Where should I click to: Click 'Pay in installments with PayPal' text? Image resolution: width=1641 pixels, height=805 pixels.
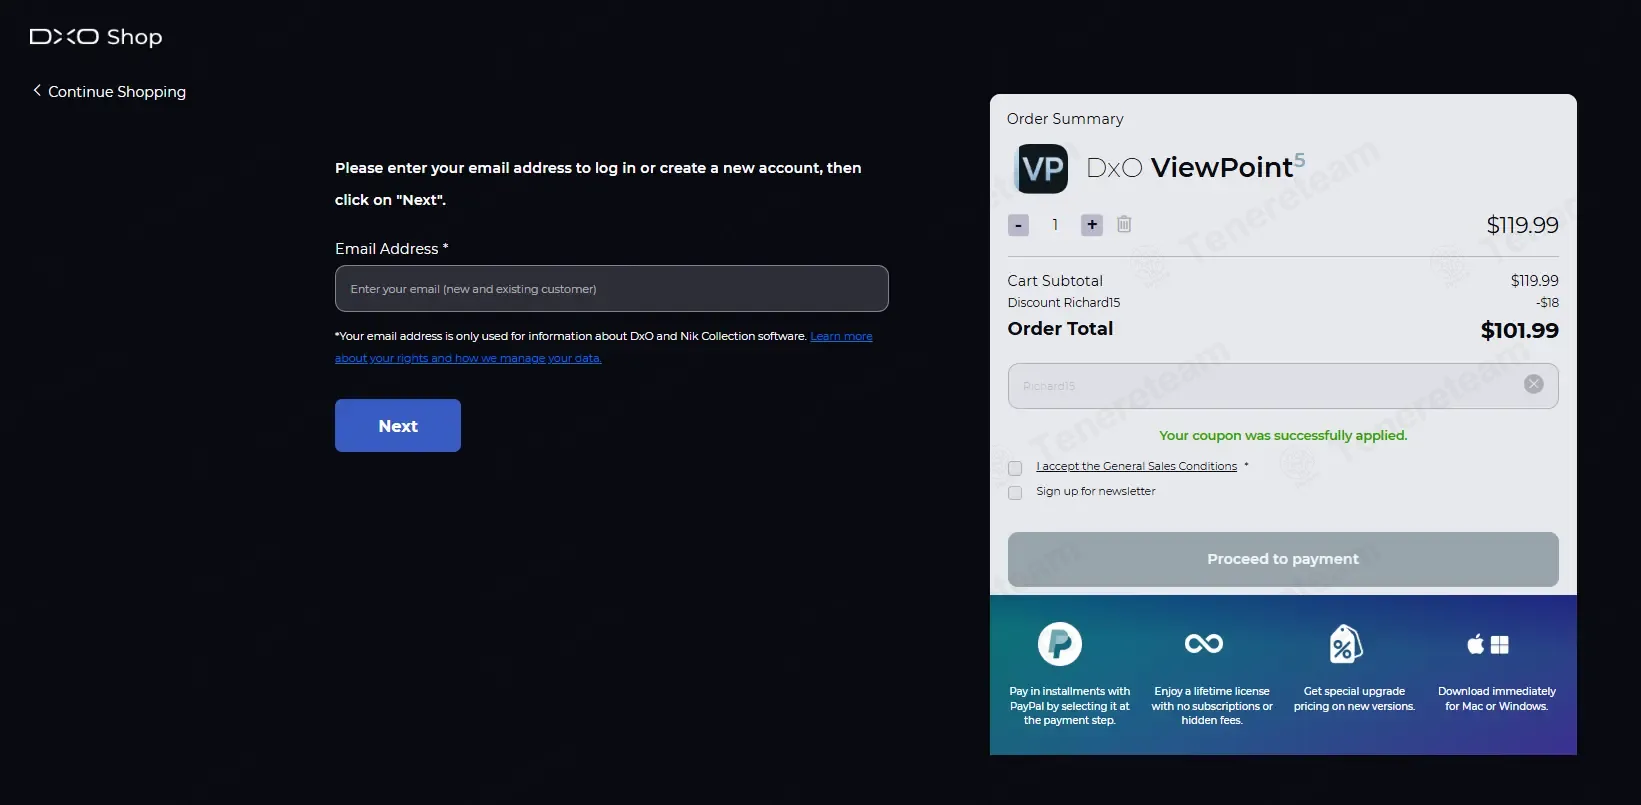(1069, 706)
